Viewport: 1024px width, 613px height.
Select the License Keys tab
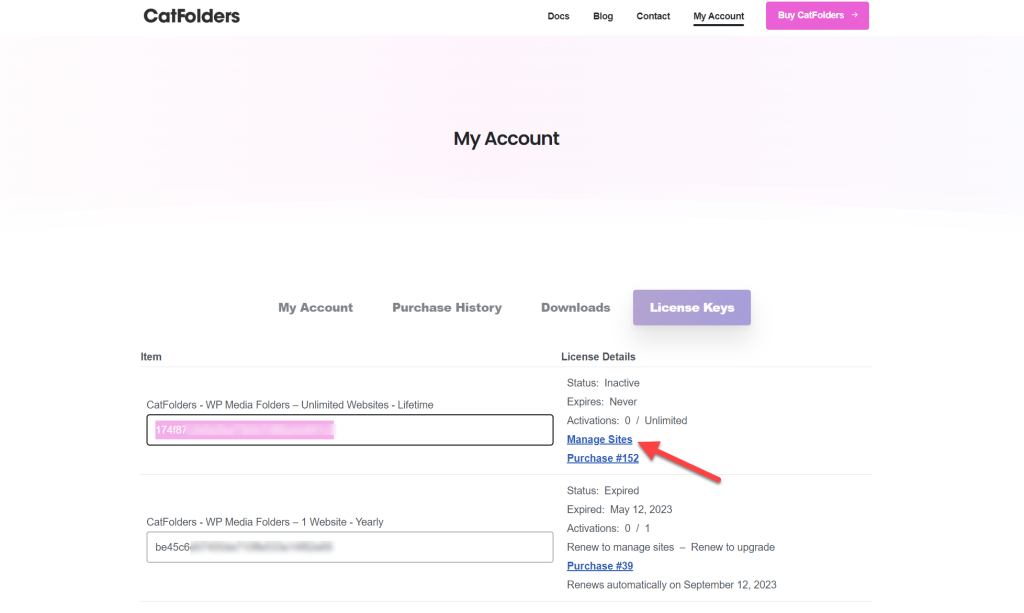[692, 307]
